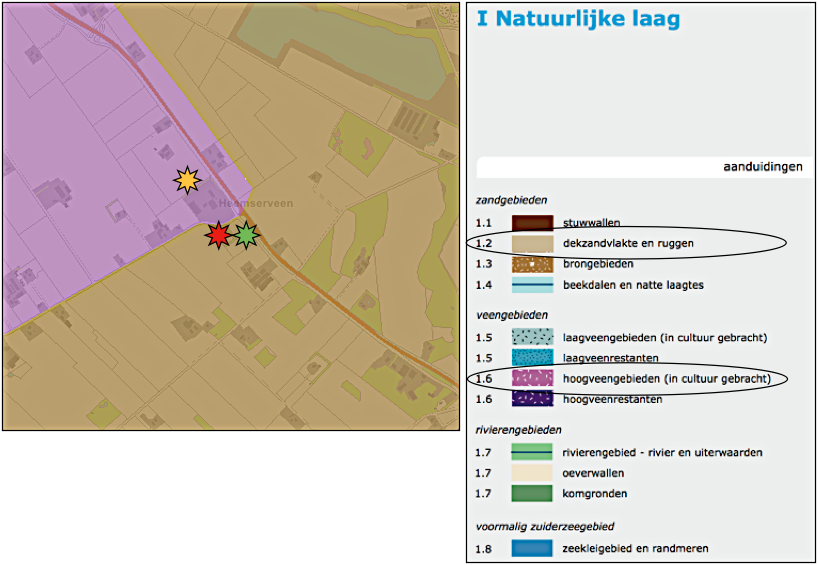Click the green star marker on the map
Image resolution: width=818 pixels, height=565 pixels.
point(246,235)
